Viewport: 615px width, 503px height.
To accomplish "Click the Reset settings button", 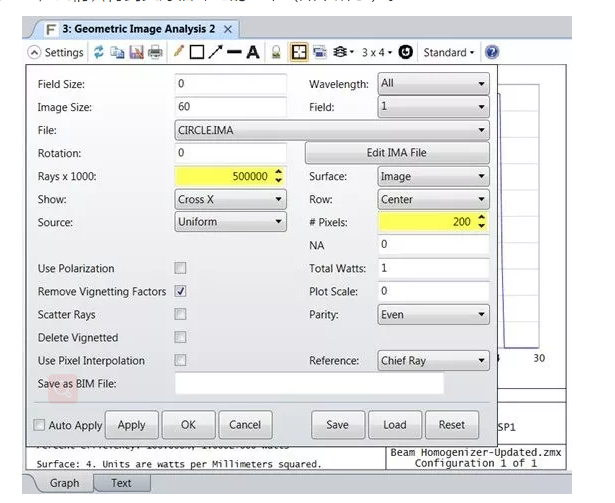I will tap(452, 425).
